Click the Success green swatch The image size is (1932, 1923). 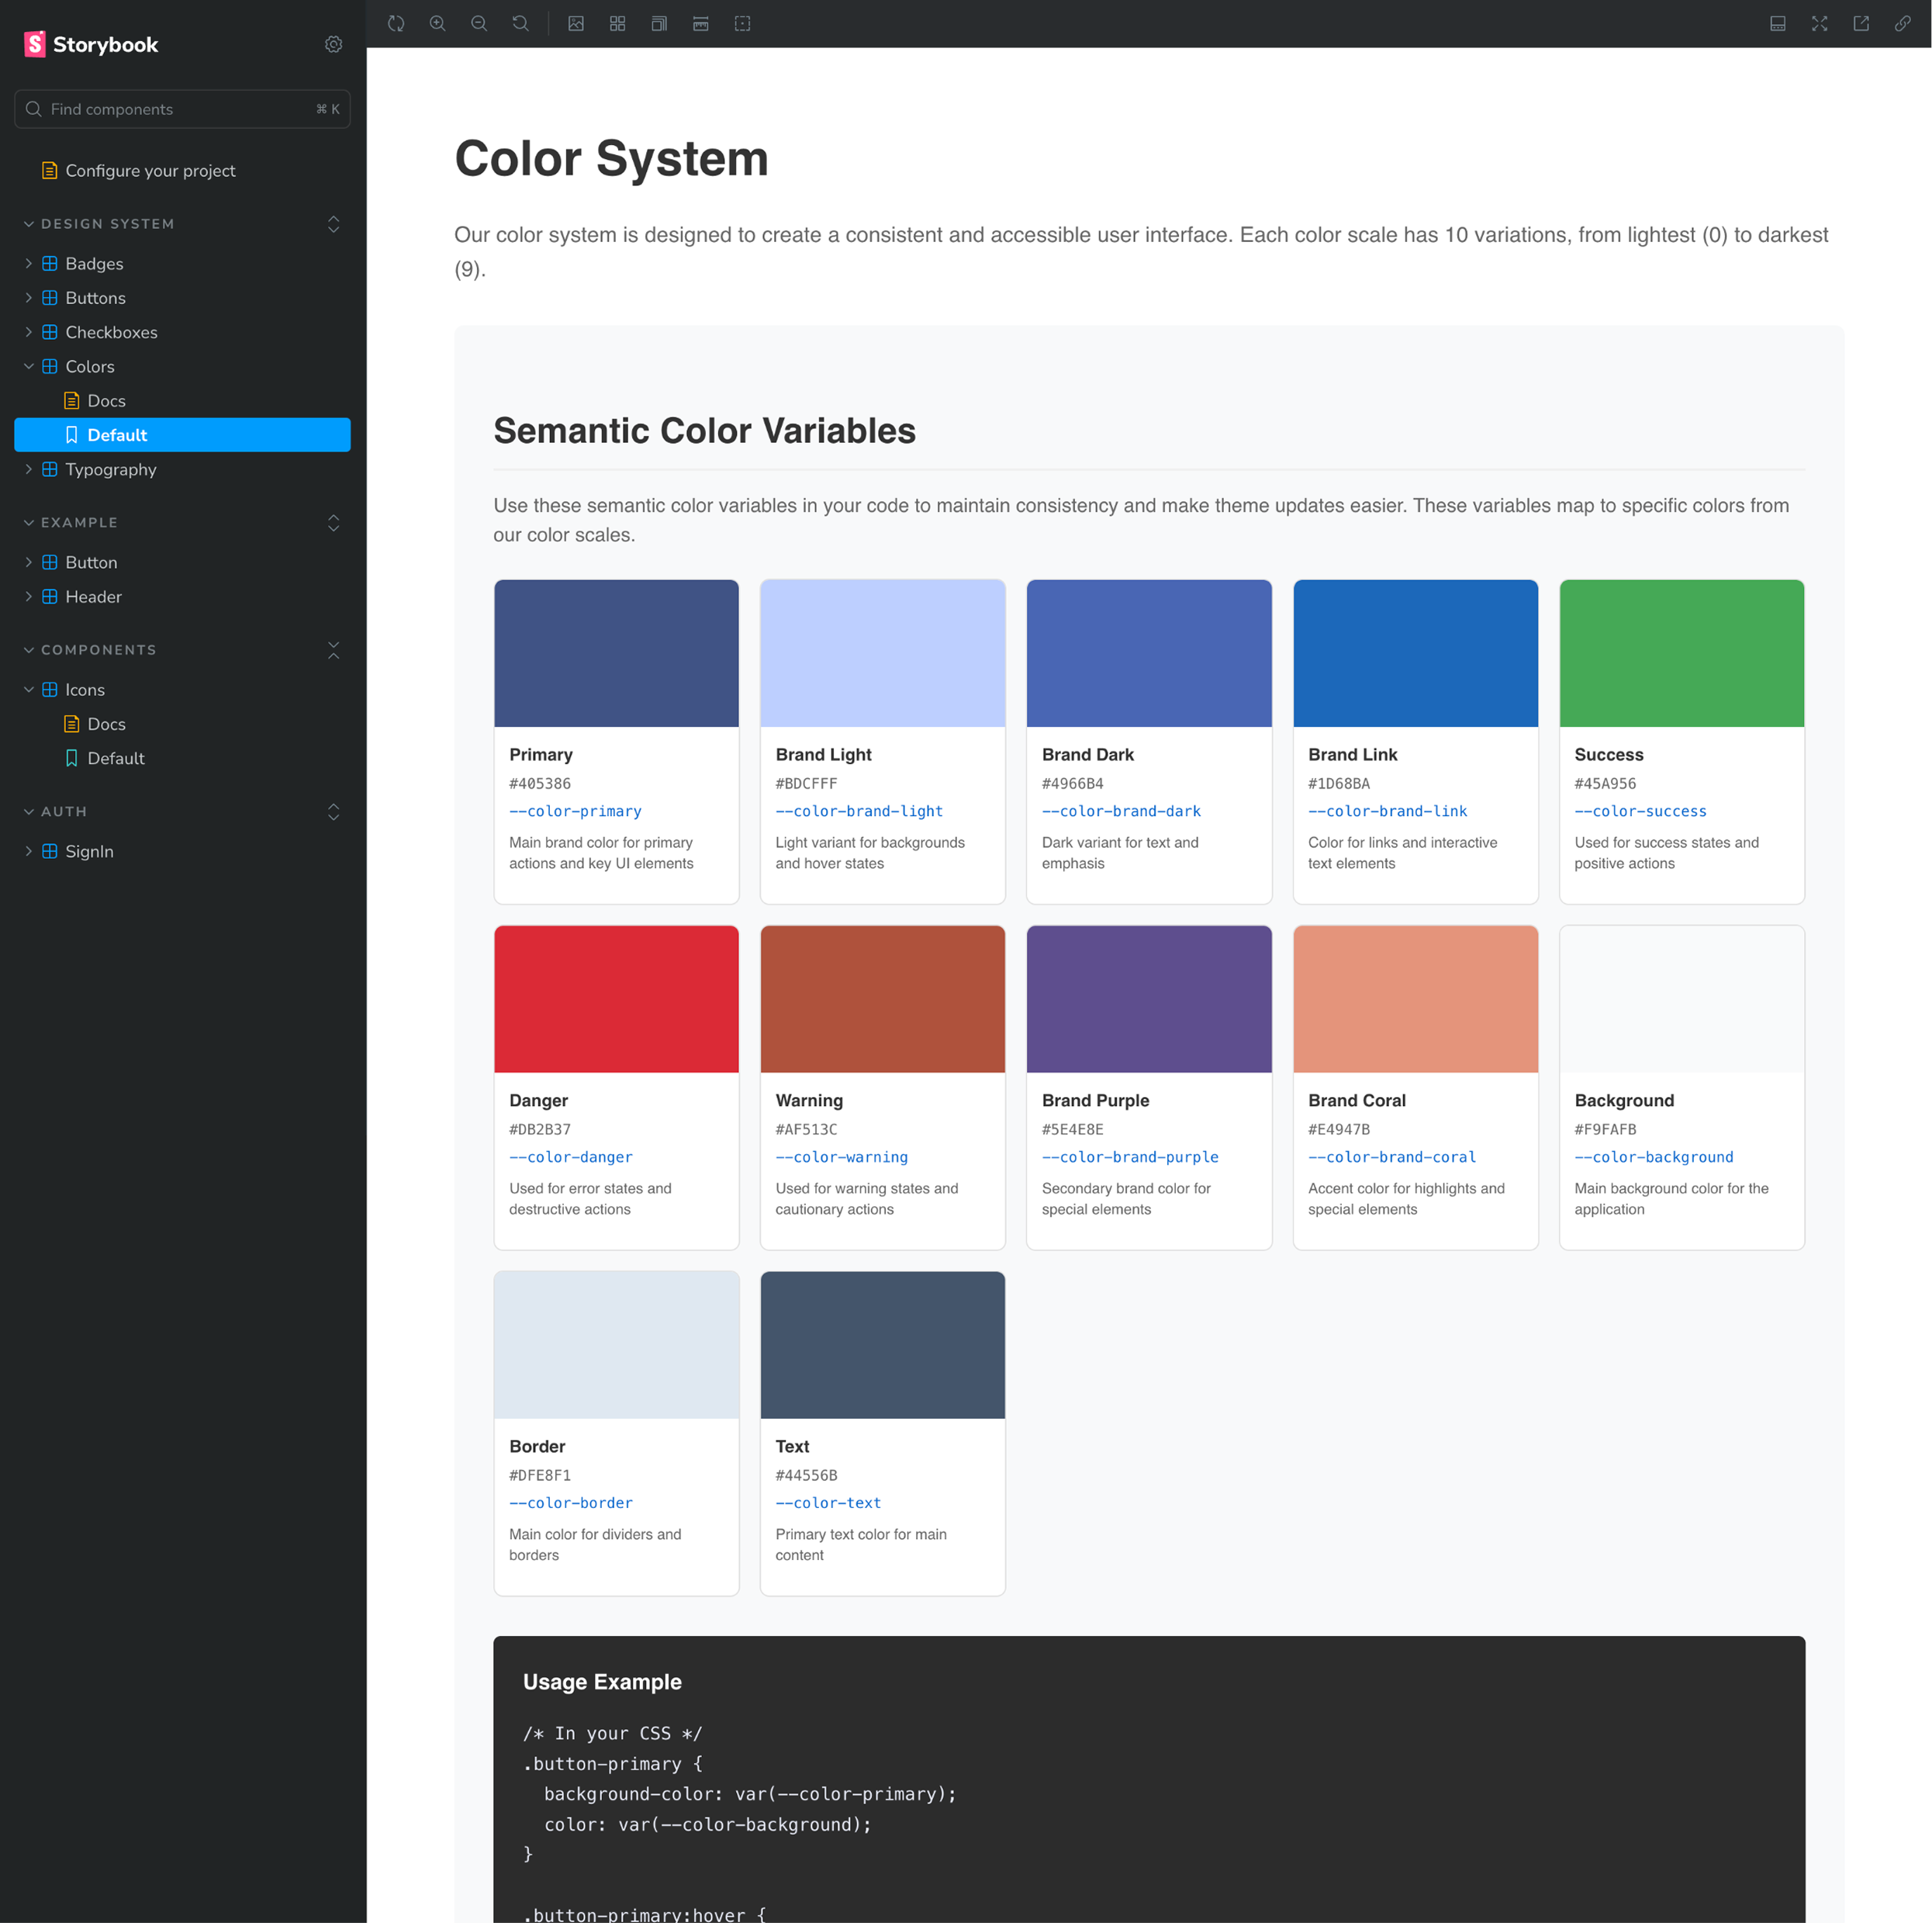tap(1682, 653)
